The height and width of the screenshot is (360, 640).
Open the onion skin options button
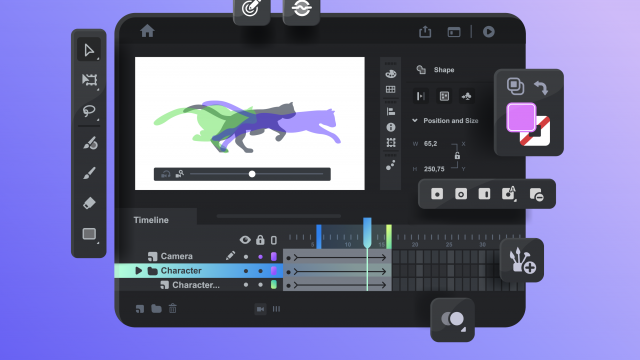(453, 320)
